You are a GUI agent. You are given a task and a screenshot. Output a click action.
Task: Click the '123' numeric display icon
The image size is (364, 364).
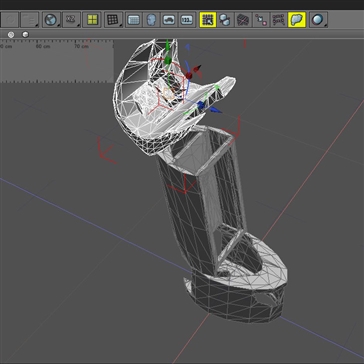[x=187, y=20]
